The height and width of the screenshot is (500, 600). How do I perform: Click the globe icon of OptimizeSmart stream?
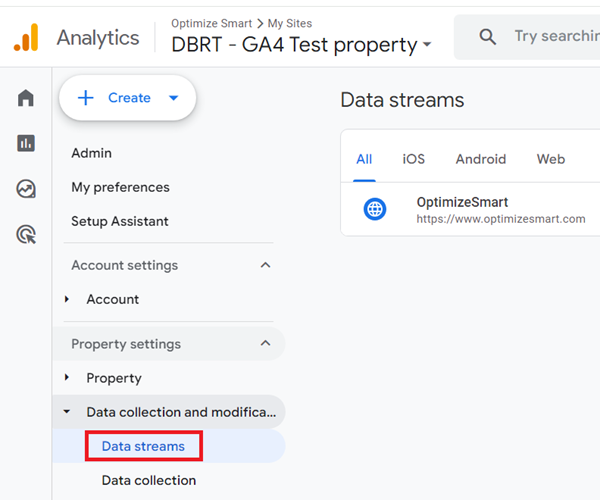point(375,209)
